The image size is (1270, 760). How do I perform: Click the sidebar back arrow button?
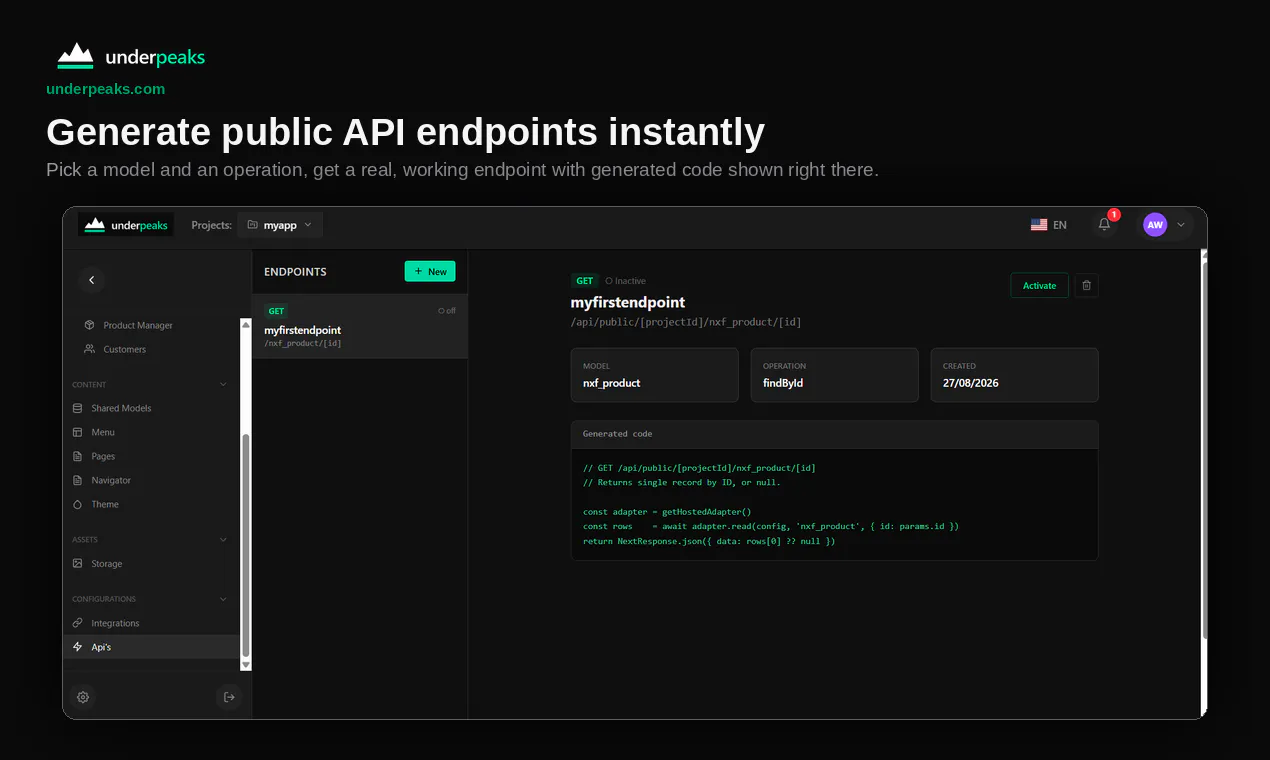(91, 280)
